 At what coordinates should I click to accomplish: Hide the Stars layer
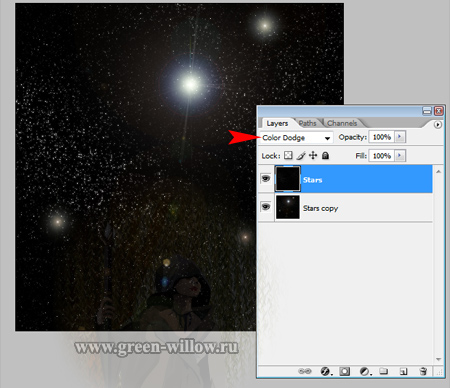pyautogui.click(x=266, y=179)
